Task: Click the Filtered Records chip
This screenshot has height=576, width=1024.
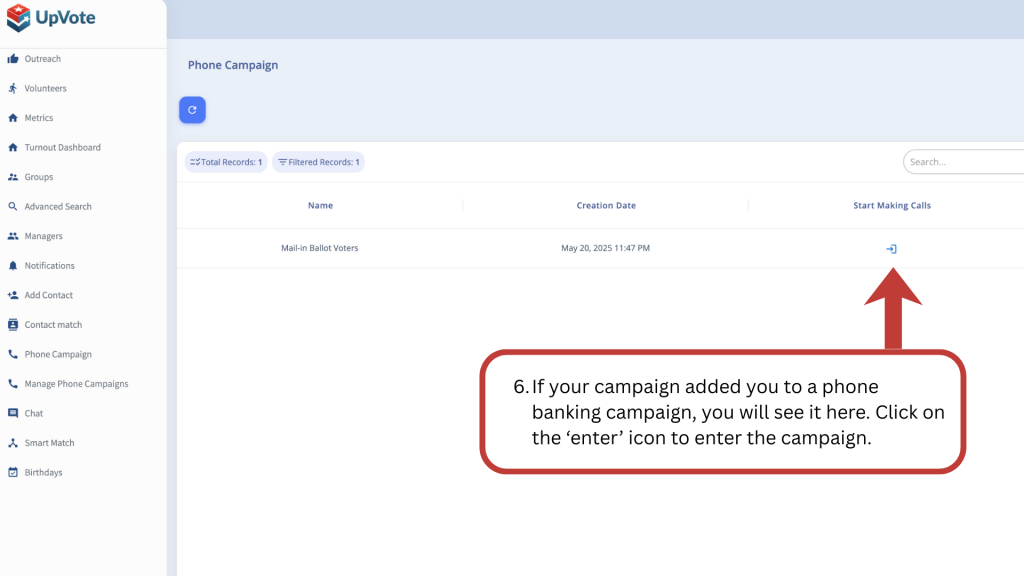Action: (x=319, y=162)
